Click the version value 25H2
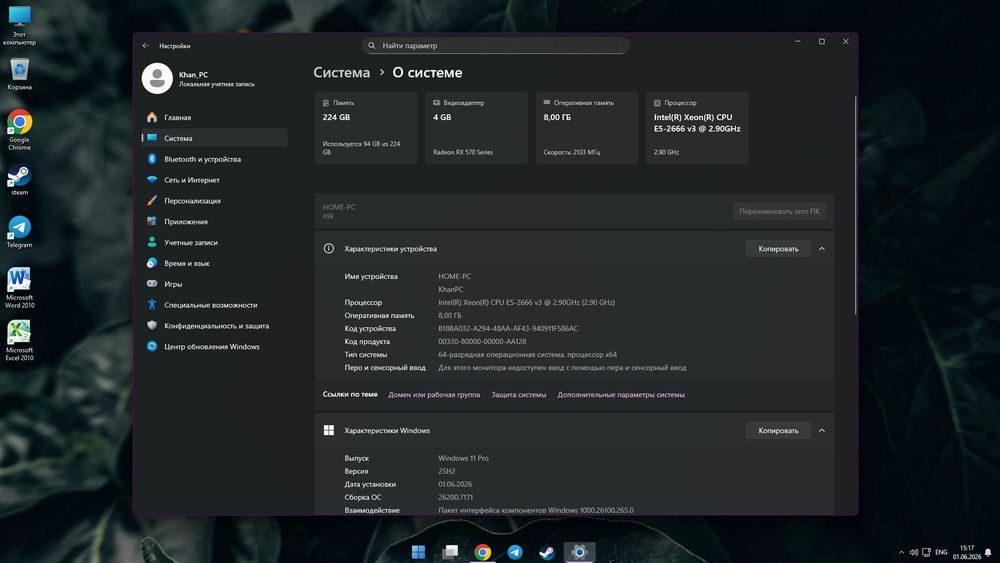This screenshot has width=1000, height=563. pos(446,471)
